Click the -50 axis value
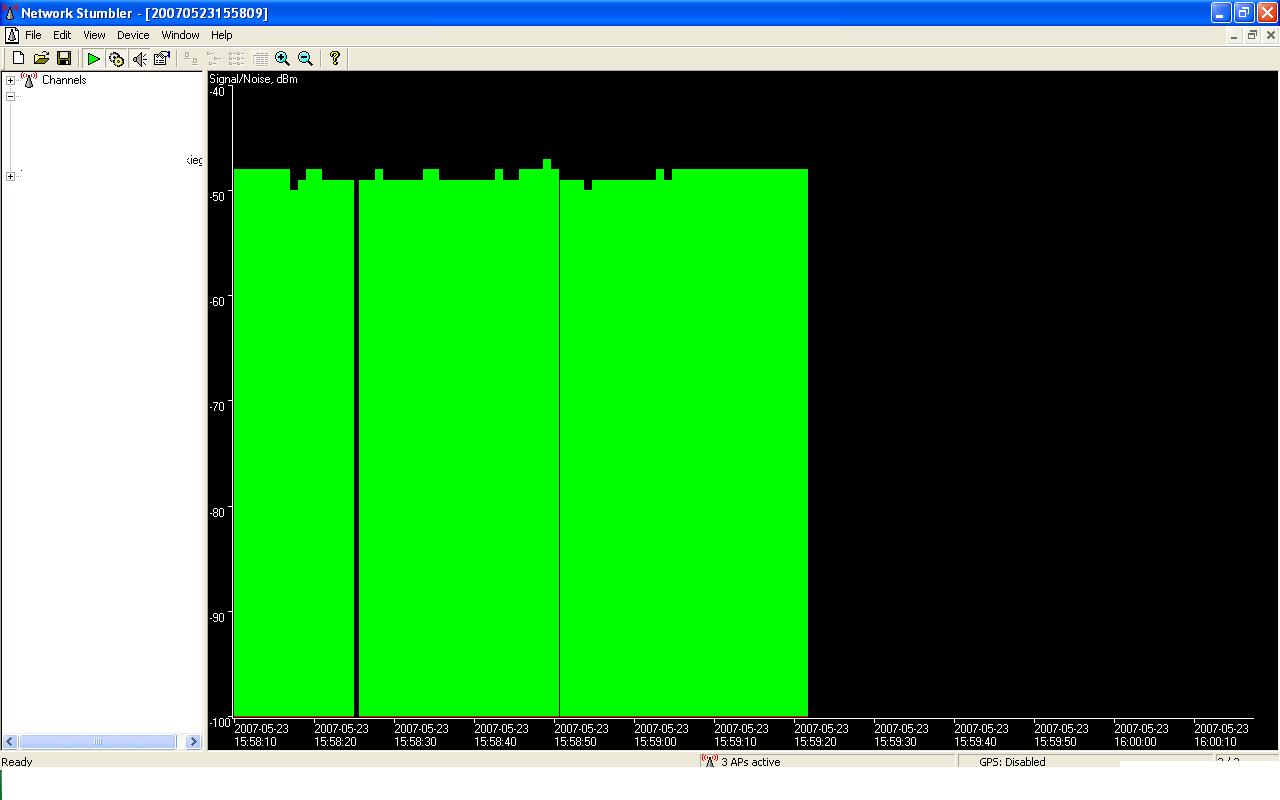 point(217,196)
